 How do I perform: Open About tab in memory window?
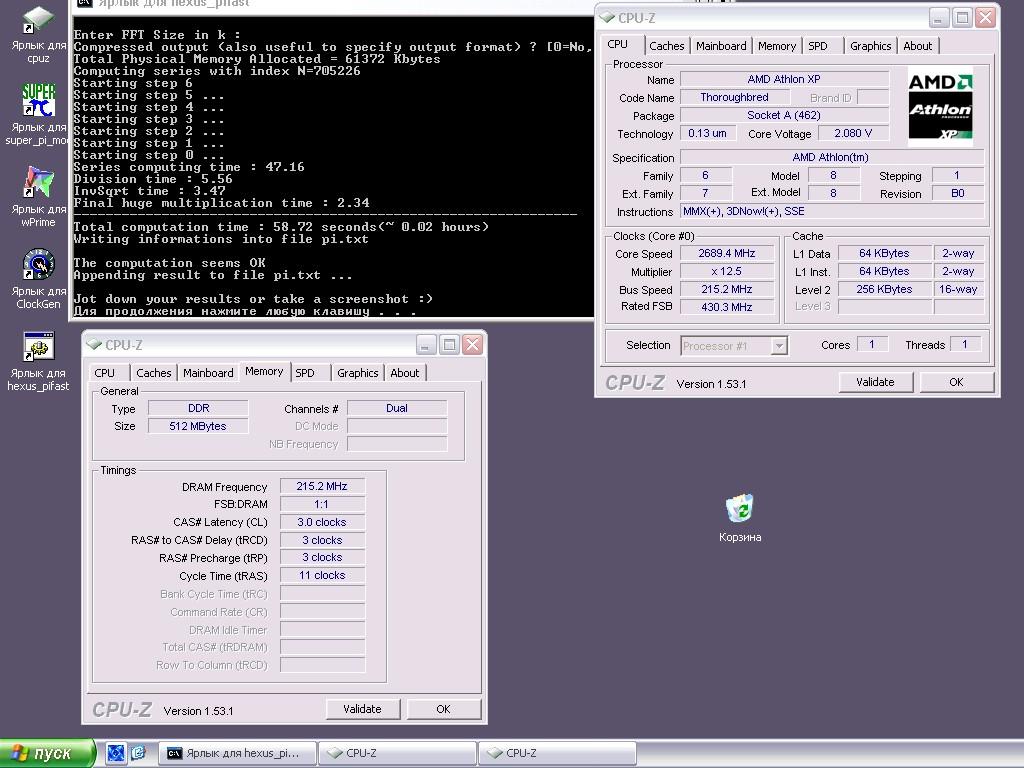405,373
